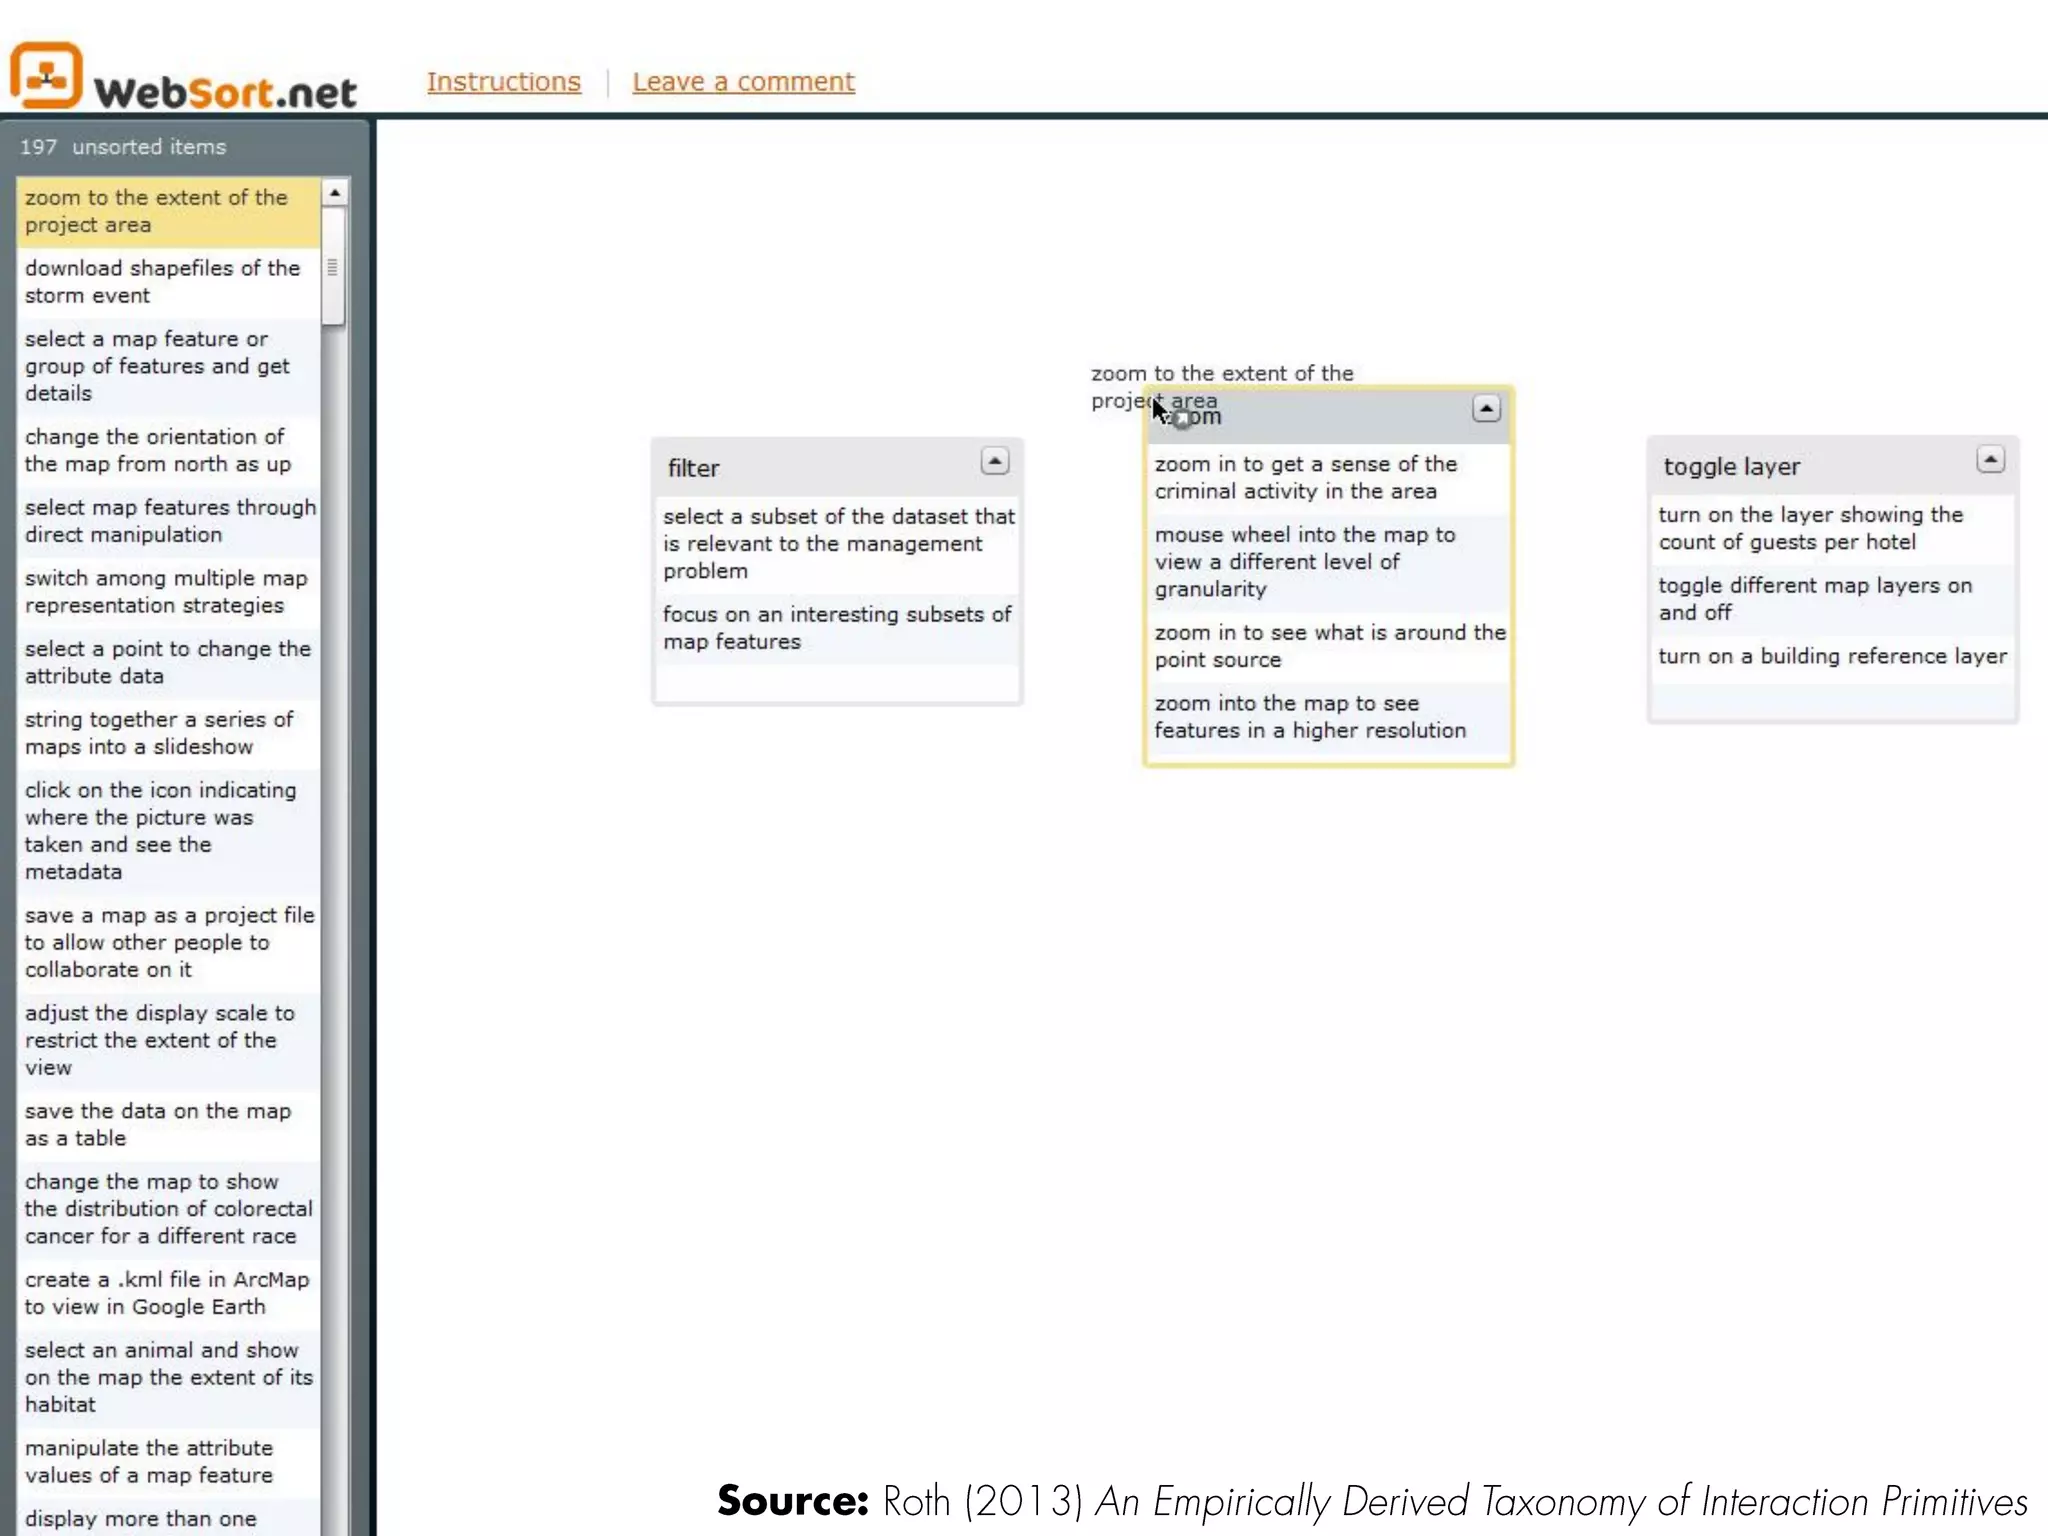Click the toggle layer group title
2048x1536 pixels.
click(1731, 467)
